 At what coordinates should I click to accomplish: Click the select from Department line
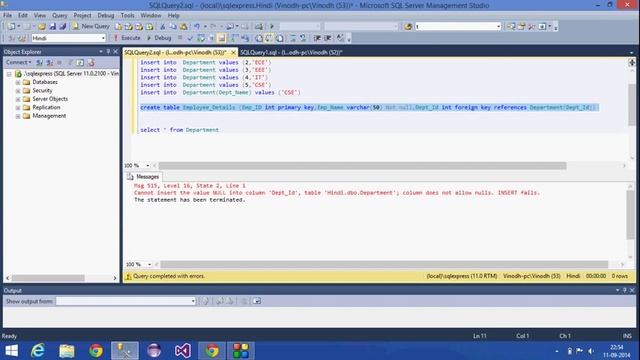coord(179,130)
